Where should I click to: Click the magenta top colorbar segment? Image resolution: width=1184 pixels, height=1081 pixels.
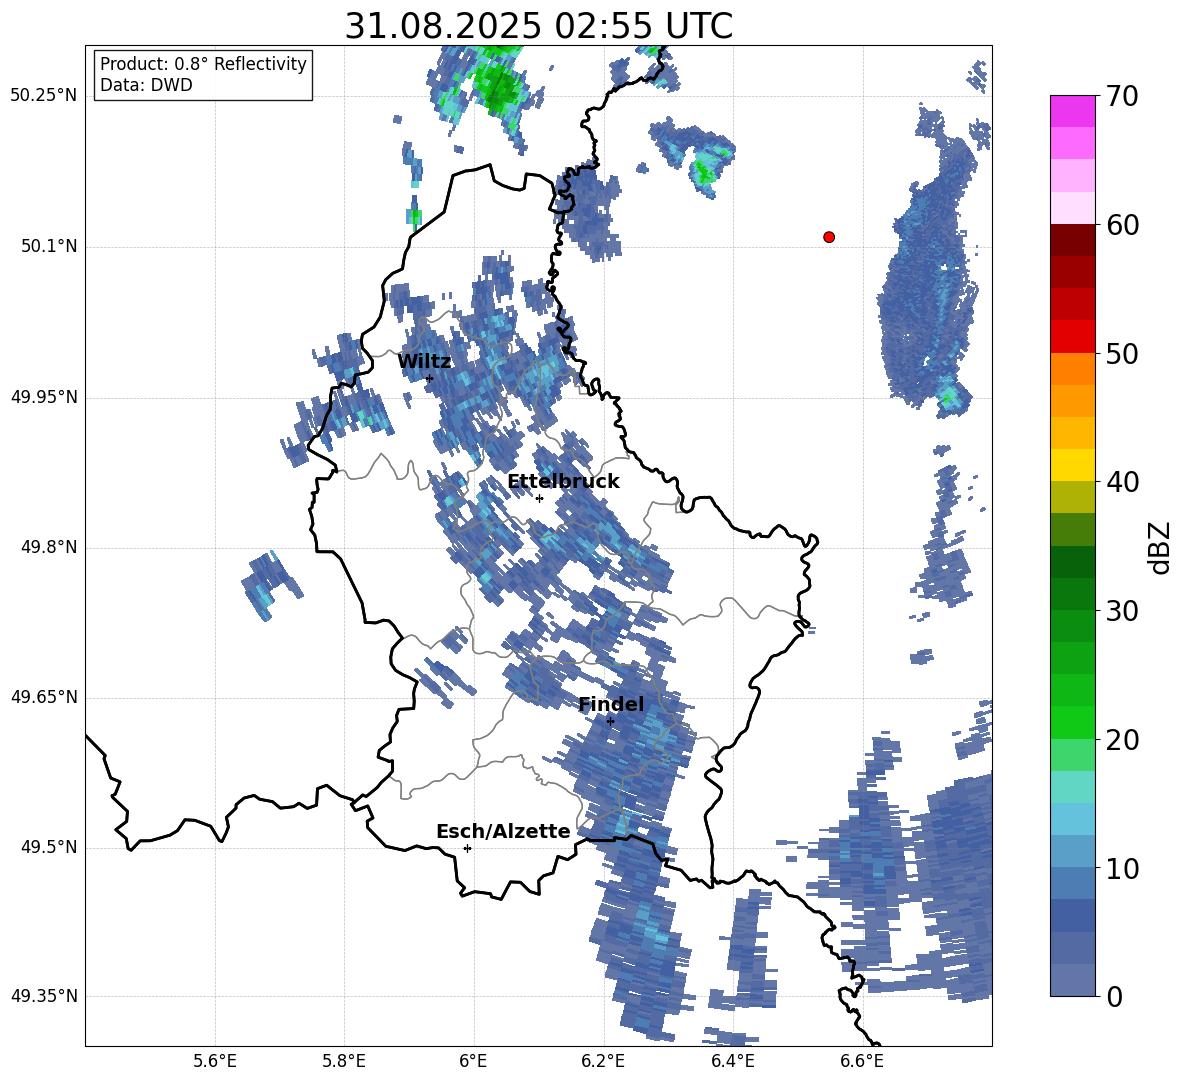[1072, 111]
